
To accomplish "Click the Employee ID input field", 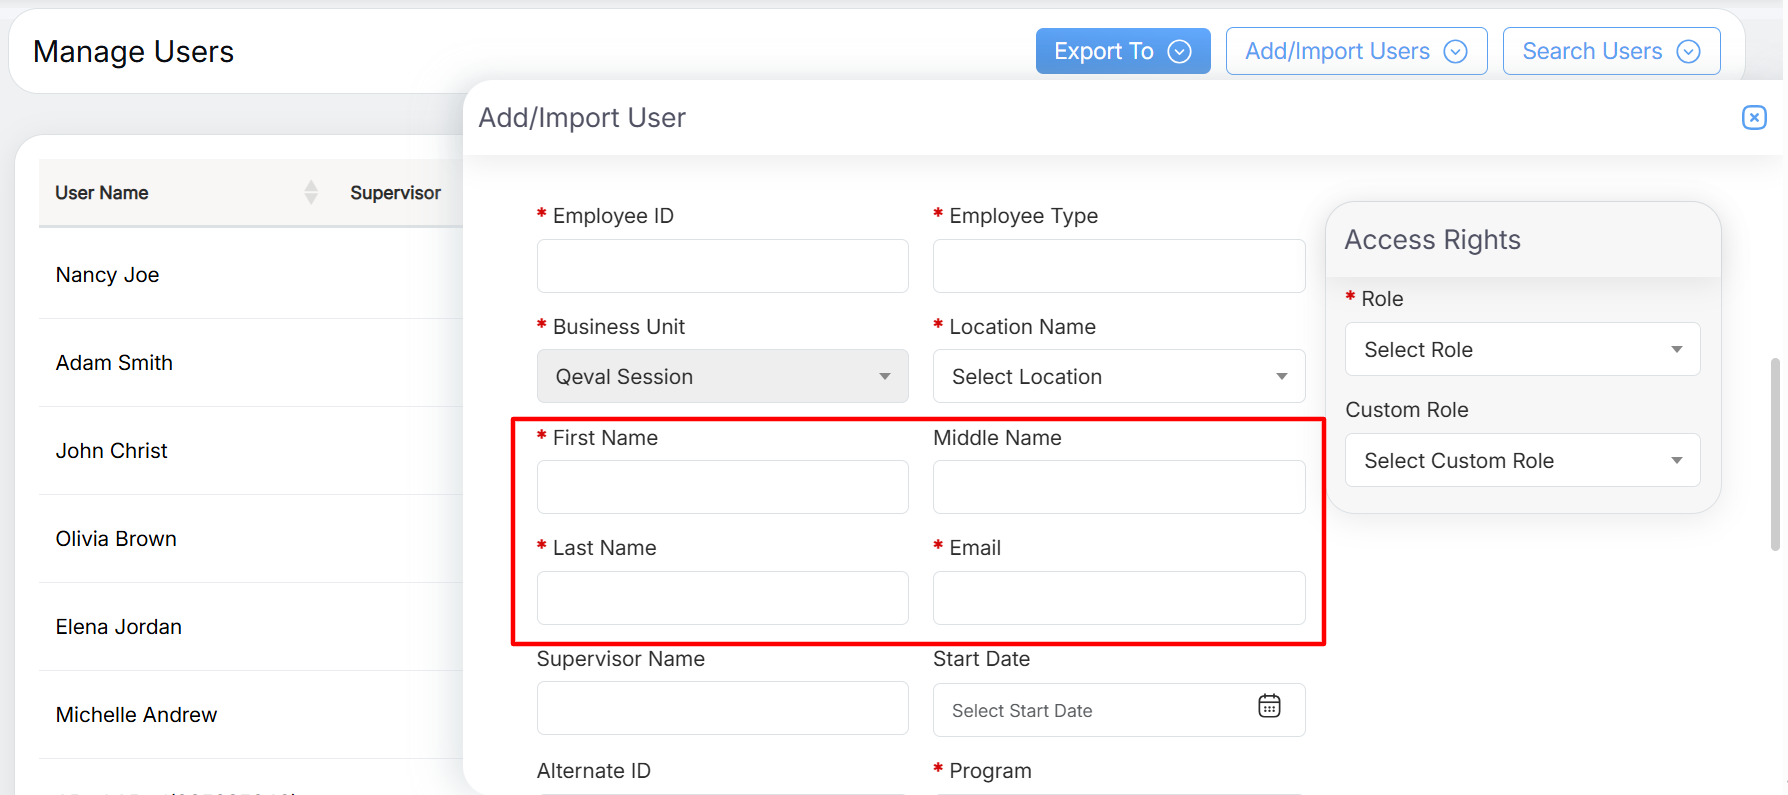I will [722, 266].
